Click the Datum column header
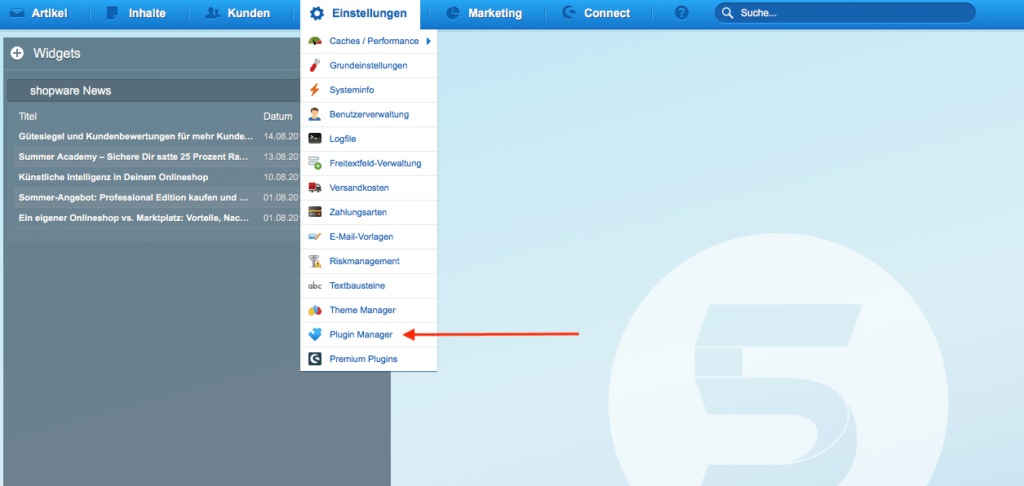1024x486 pixels. coord(278,116)
